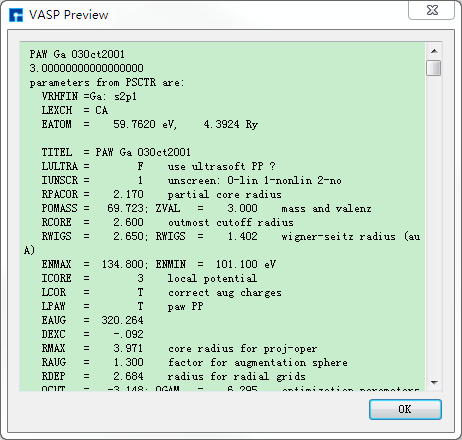462x440 pixels.
Task: Click the vertical scrollbar thumb
Action: 434,68
